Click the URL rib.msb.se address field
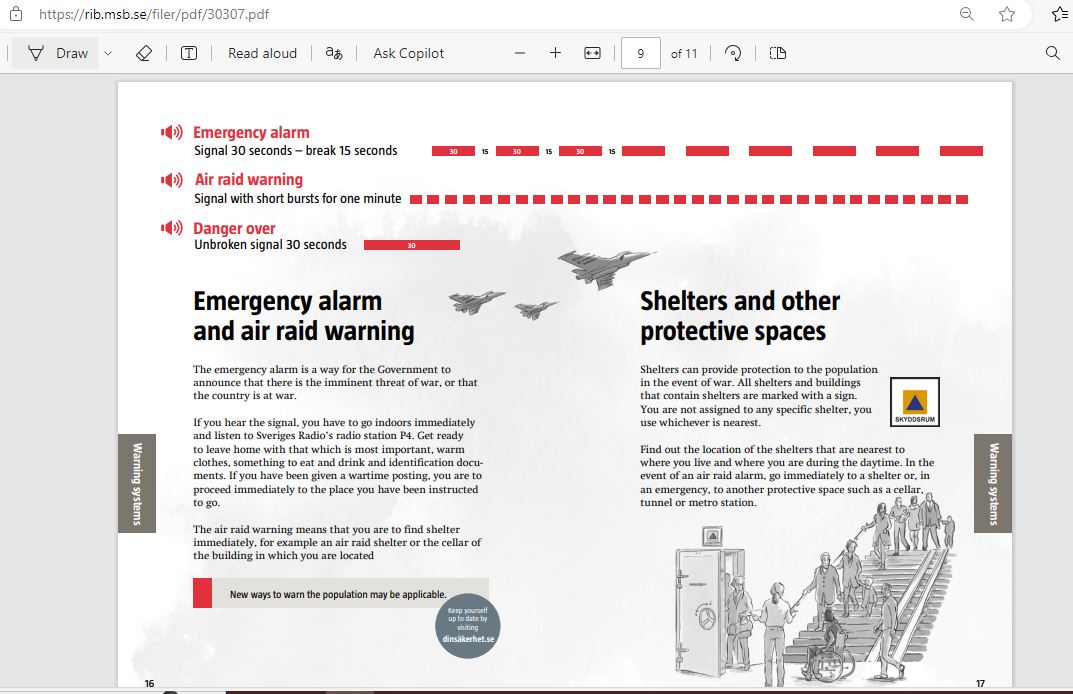 [x=153, y=14]
